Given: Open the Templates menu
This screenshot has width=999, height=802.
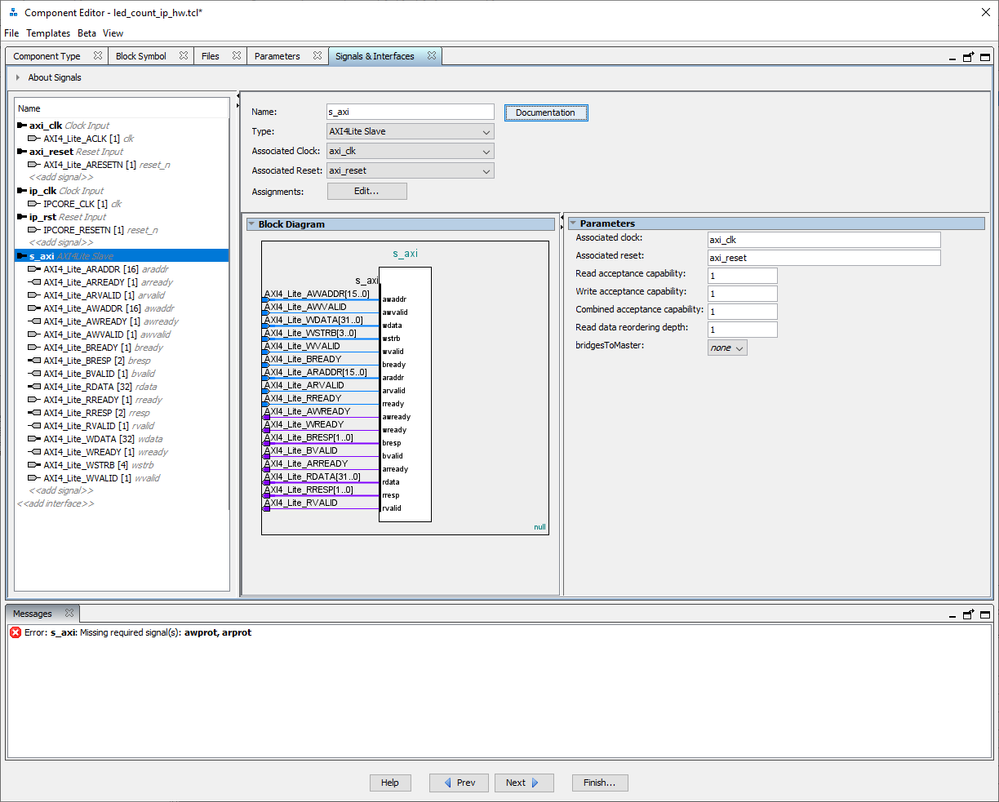Looking at the screenshot, I should (x=48, y=33).
